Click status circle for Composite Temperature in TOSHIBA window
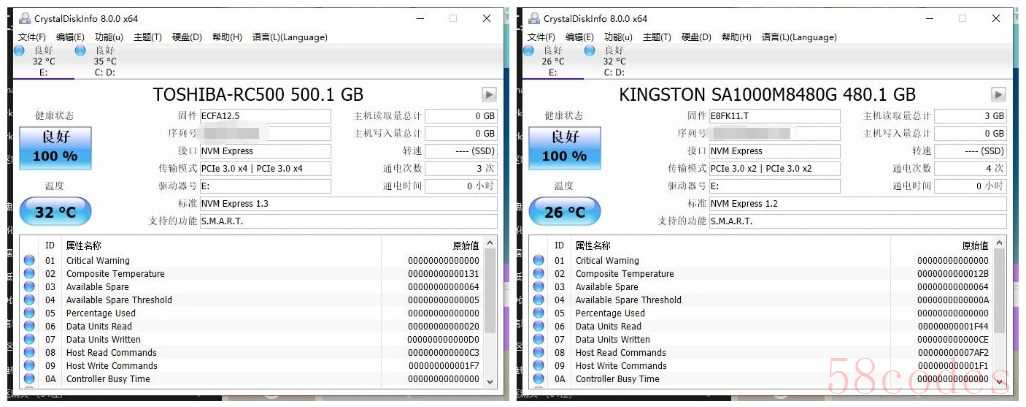This screenshot has height=407, width=1026. [x=29, y=274]
